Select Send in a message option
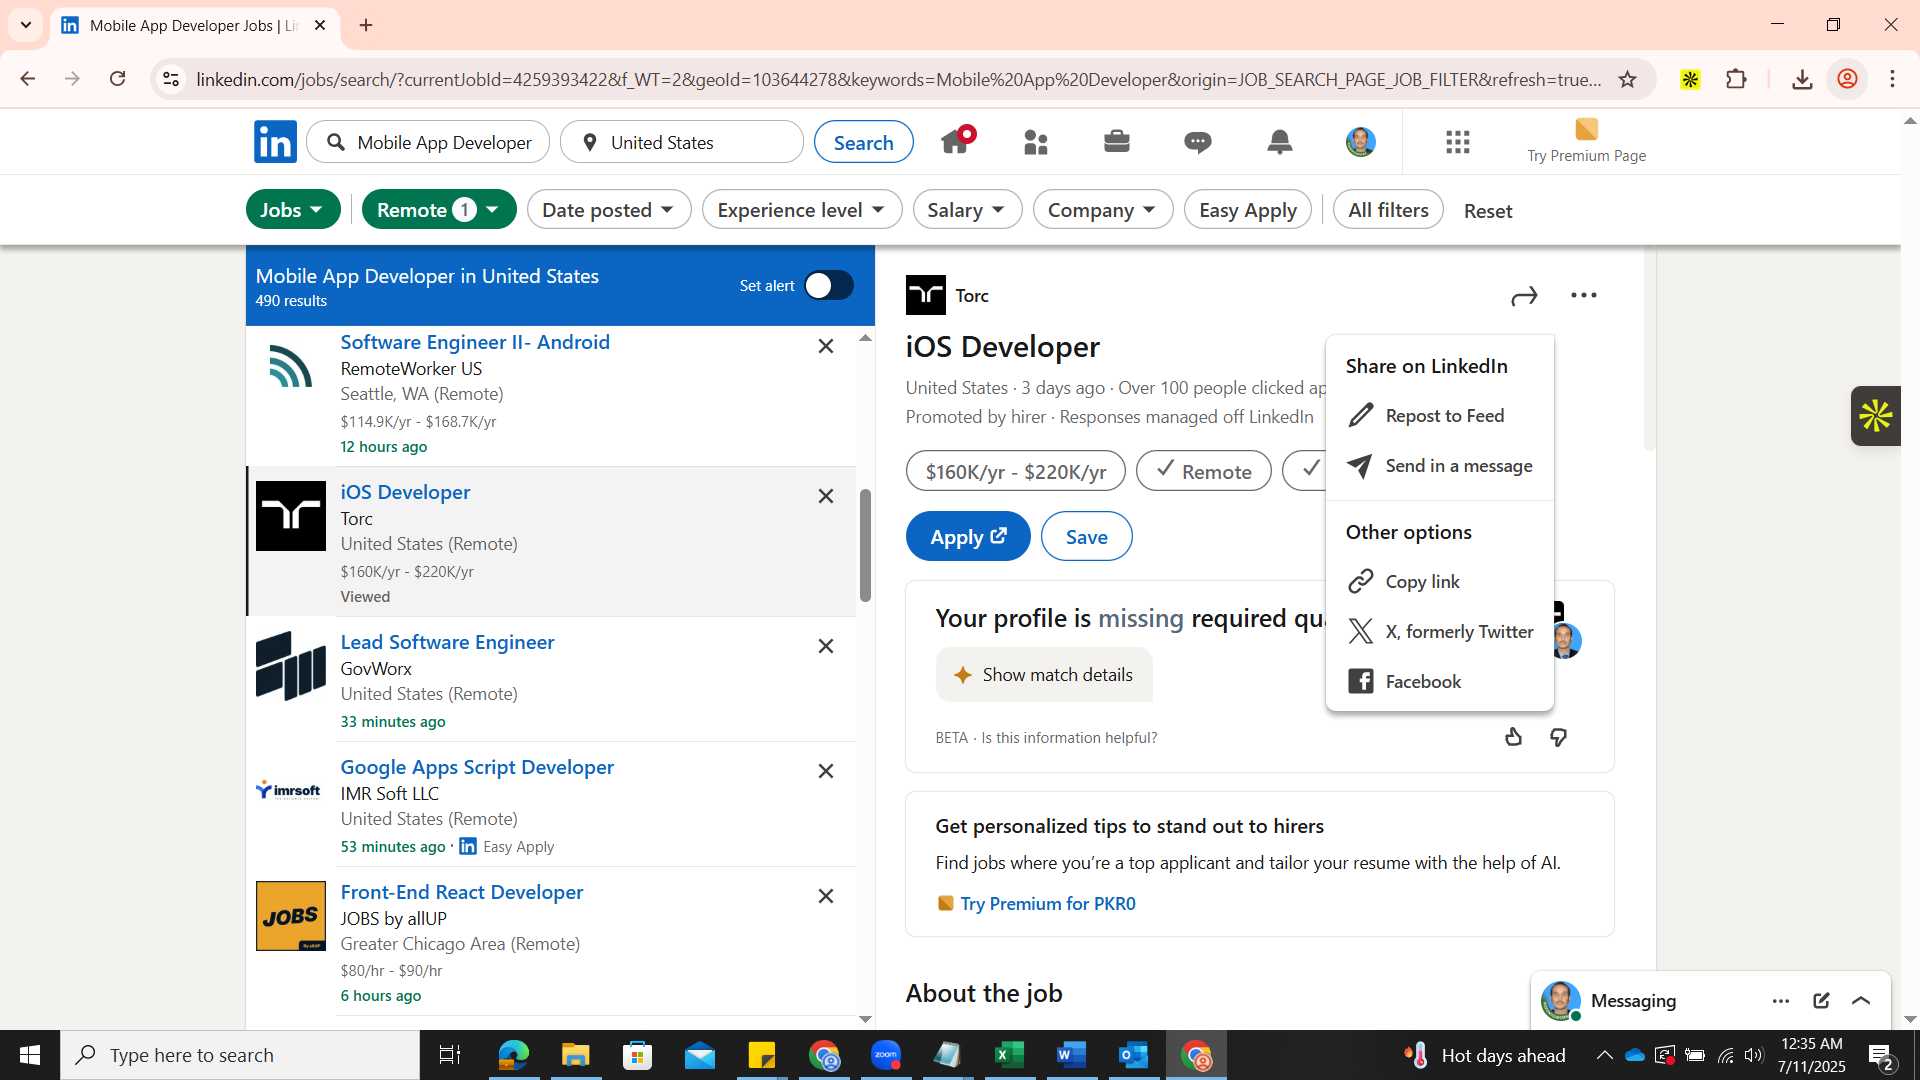This screenshot has height=1080, width=1920. (x=1440, y=466)
